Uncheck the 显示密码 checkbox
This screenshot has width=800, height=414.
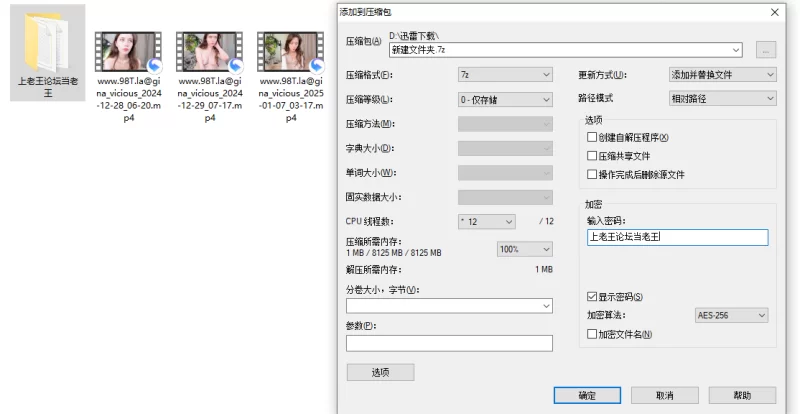(x=591, y=297)
